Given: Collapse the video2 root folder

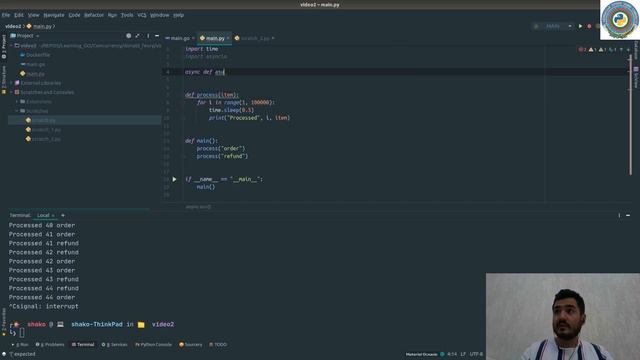Looking at the screenshot, I should point(11,46).
